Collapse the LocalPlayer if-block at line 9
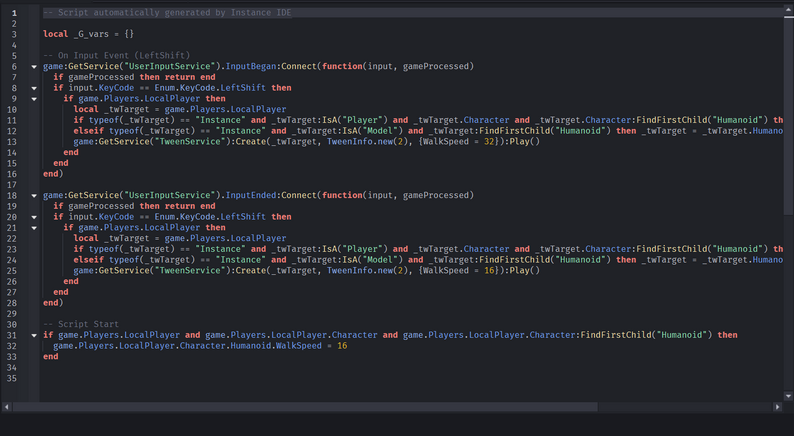The image size is (794, 436). tap(34, 99)
